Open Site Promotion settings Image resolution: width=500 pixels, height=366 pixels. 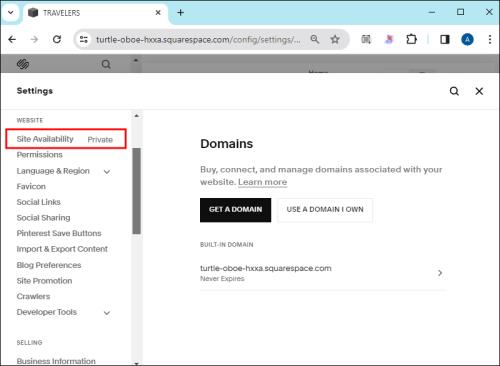44,281
